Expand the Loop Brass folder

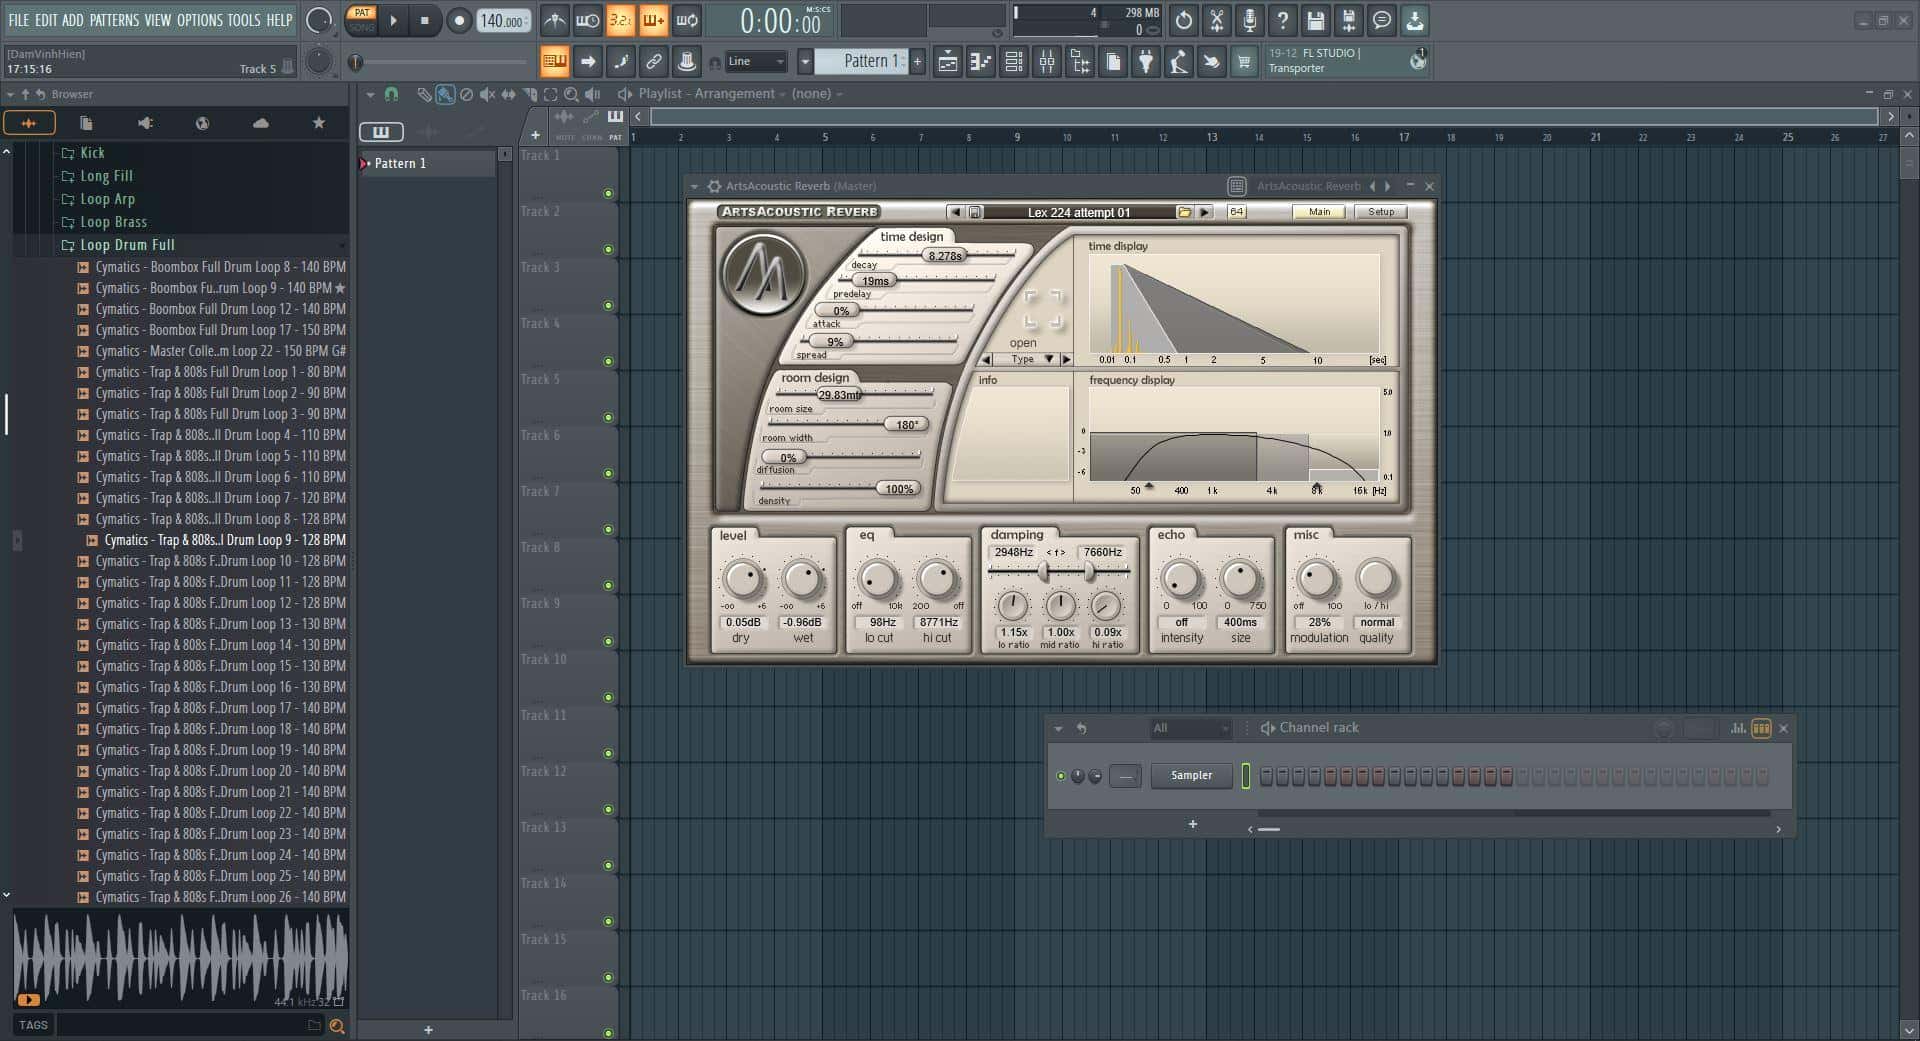point(113,222)
